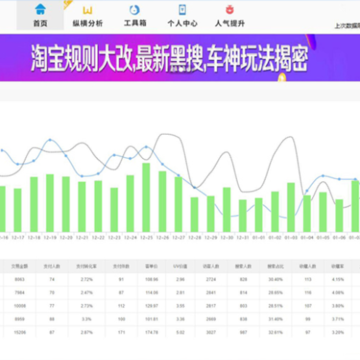Screen dimensions: 360x360
Task: Click the 2.72% table cell
Action: coord(87,279)
